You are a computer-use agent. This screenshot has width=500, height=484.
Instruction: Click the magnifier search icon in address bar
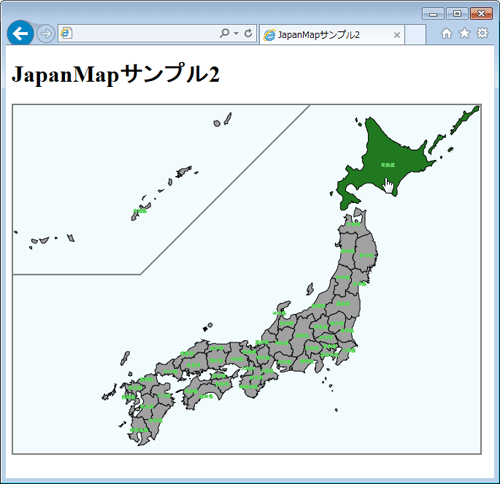[225, 33]
